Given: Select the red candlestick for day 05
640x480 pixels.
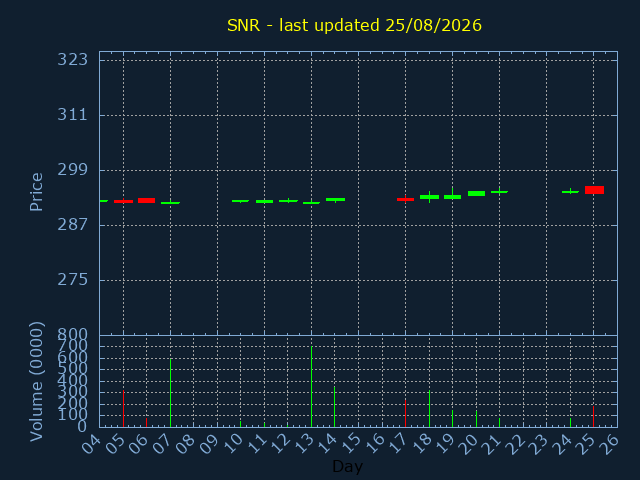Looking at the screenshot, I should pos(123,201).
